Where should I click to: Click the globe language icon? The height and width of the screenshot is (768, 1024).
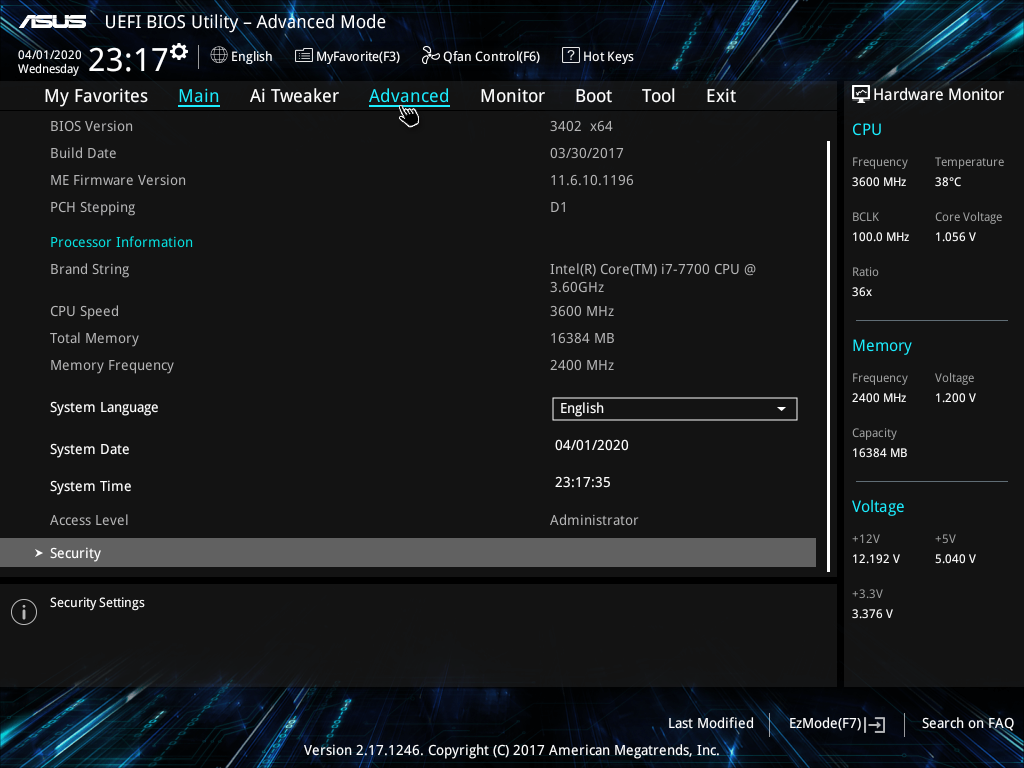219,56
